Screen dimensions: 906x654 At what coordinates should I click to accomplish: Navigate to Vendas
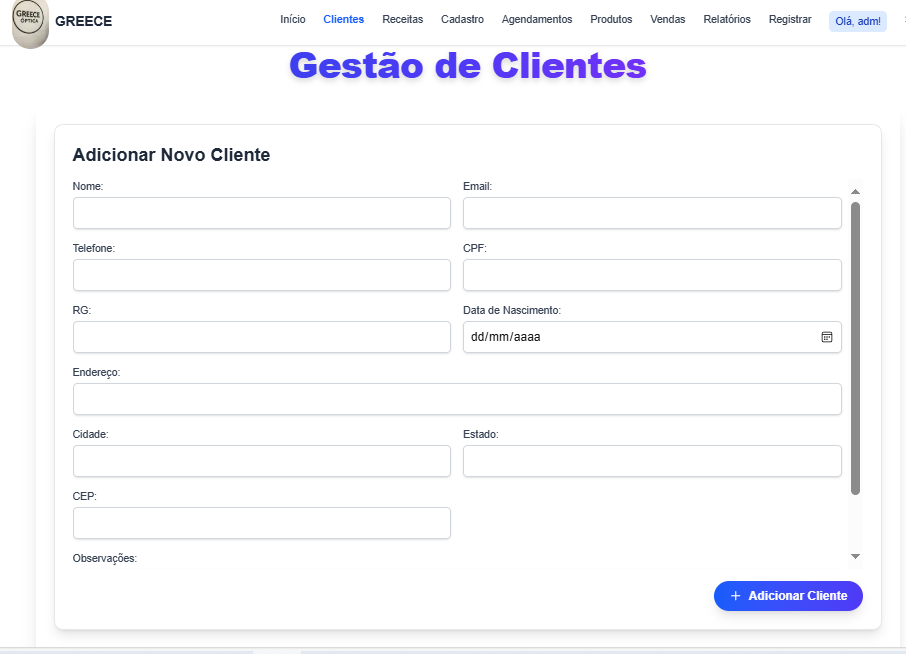pyautogui.click(x=667, y=18)
